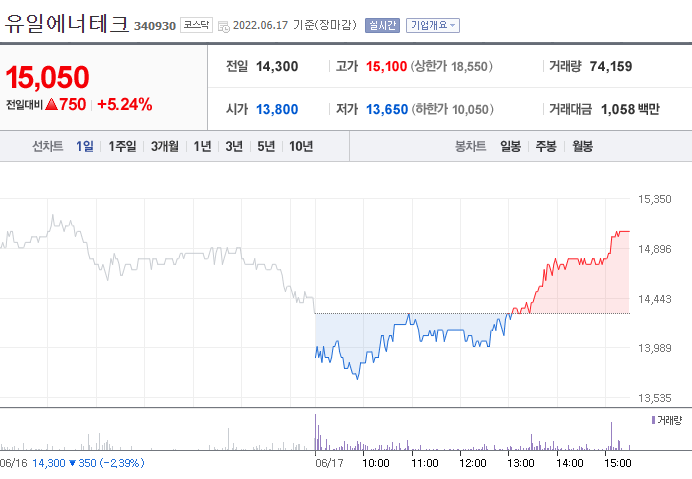Image resolution: width=692 pixels, height=479 pixels.
Task: Switch to the 3개월 chart period
Action: tap(165, 146)
